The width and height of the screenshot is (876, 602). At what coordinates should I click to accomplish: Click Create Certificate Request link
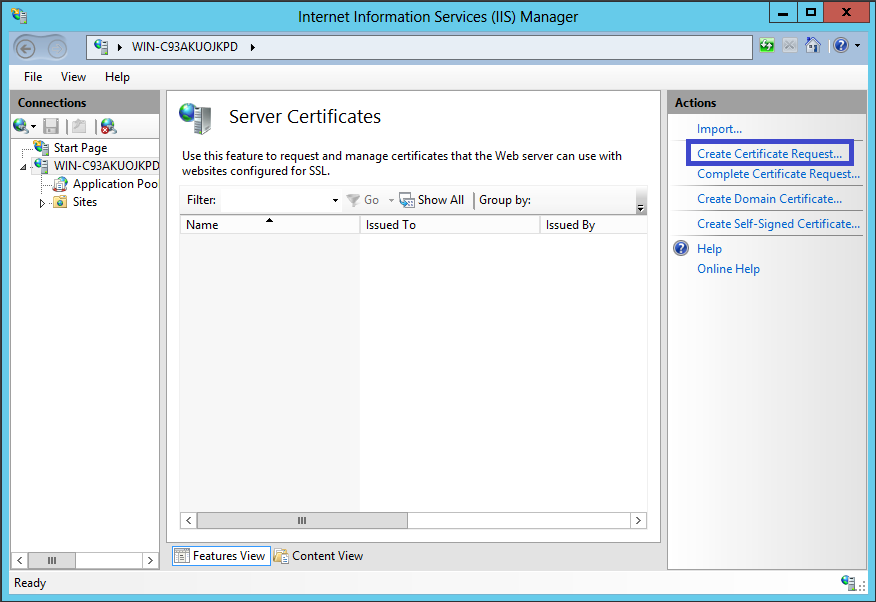[769, 154]
